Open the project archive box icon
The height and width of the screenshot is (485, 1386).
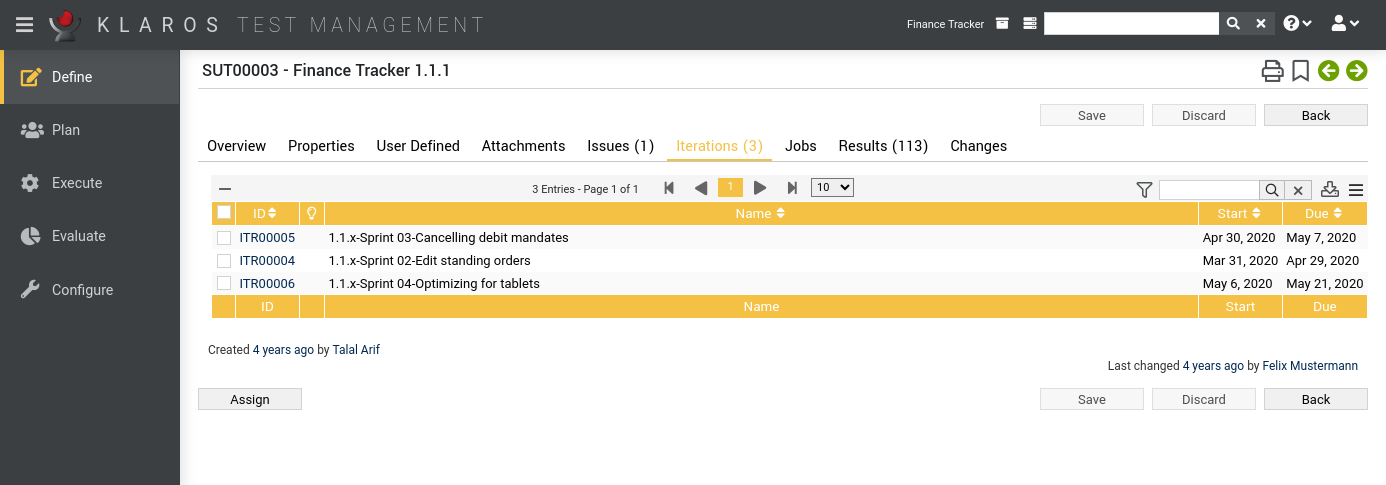point(1002,24)
